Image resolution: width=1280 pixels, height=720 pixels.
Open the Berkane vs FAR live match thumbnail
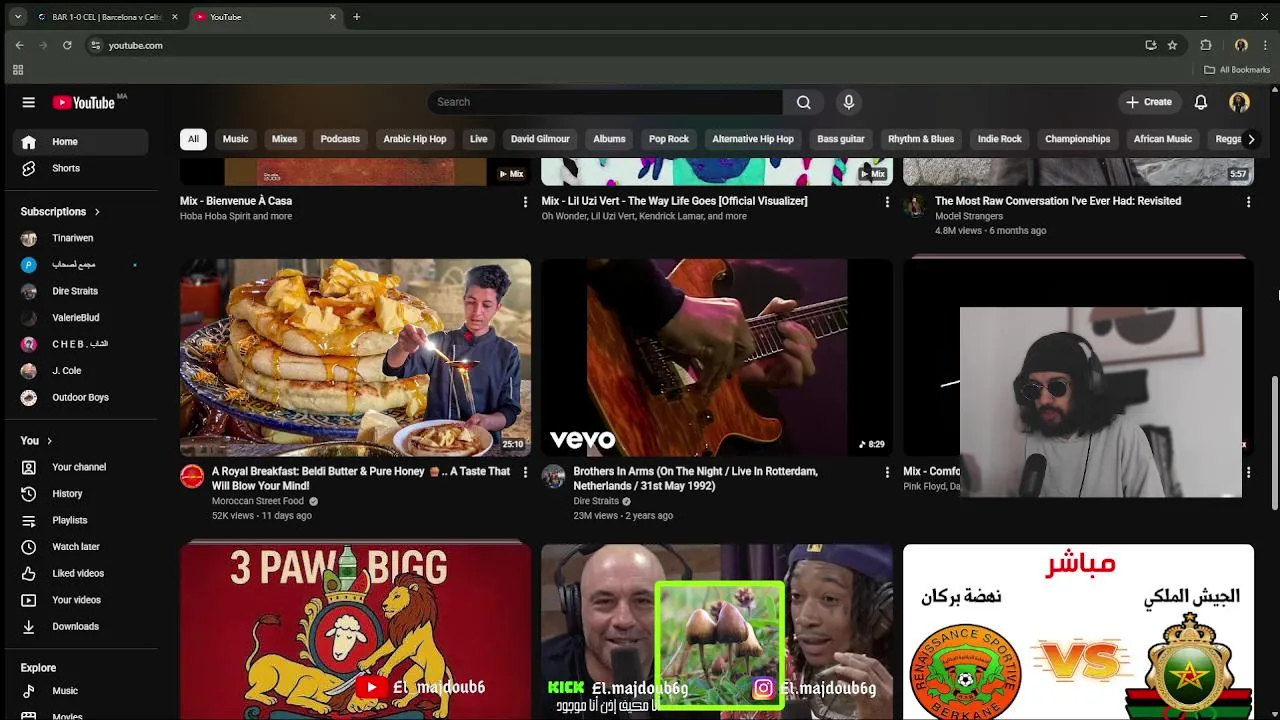tap(1078, 632)
